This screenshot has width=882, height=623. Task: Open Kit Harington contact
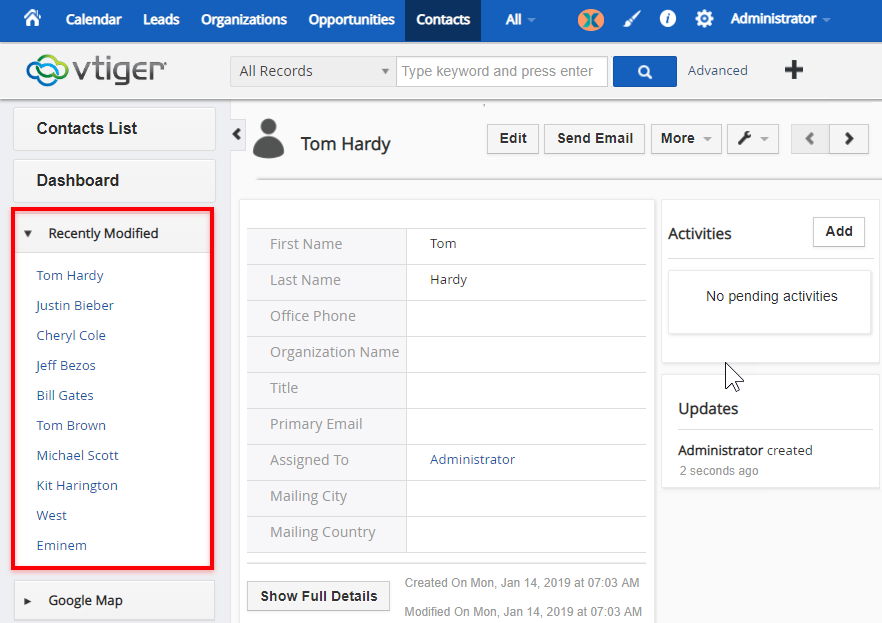click(x=77, y=485)
